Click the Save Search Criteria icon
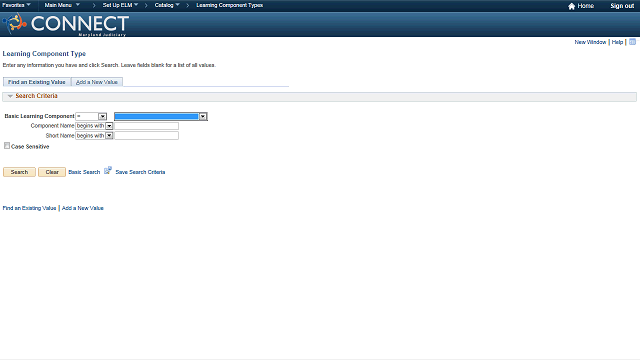640x360 pixels. pos(108,171)
